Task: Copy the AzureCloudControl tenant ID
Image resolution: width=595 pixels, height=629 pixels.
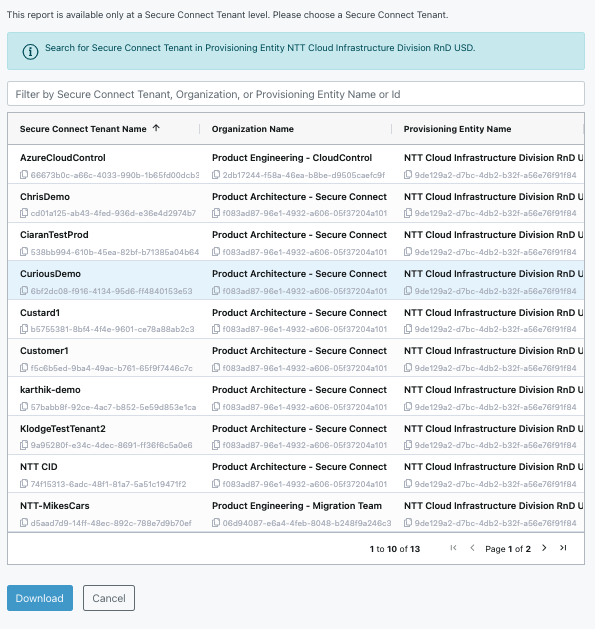Action: pyautogui.click(x=24, y=175)
